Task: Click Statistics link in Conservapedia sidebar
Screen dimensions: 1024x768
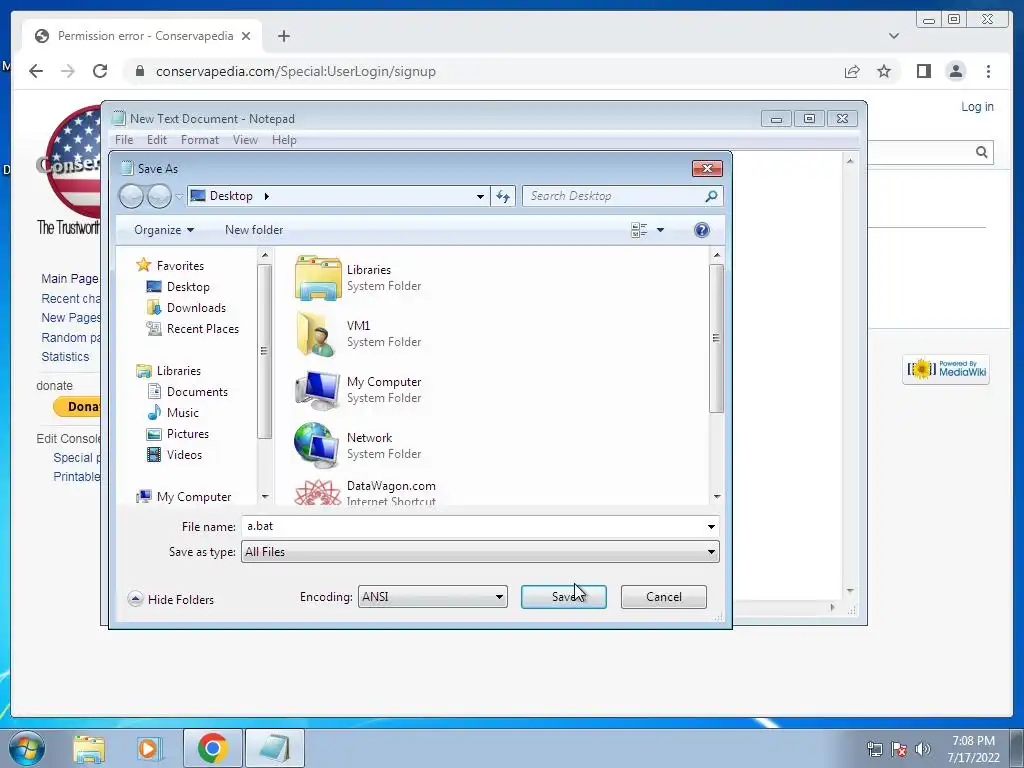Action: 65,357
